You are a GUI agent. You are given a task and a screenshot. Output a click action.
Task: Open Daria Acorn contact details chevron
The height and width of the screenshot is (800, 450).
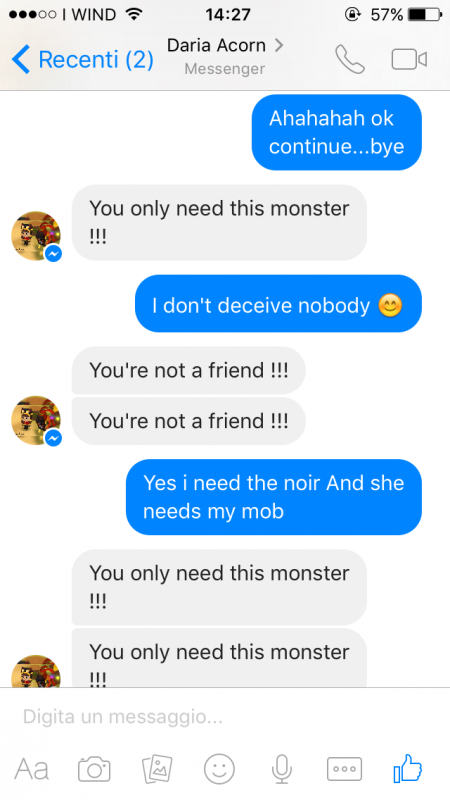[279, 45]
